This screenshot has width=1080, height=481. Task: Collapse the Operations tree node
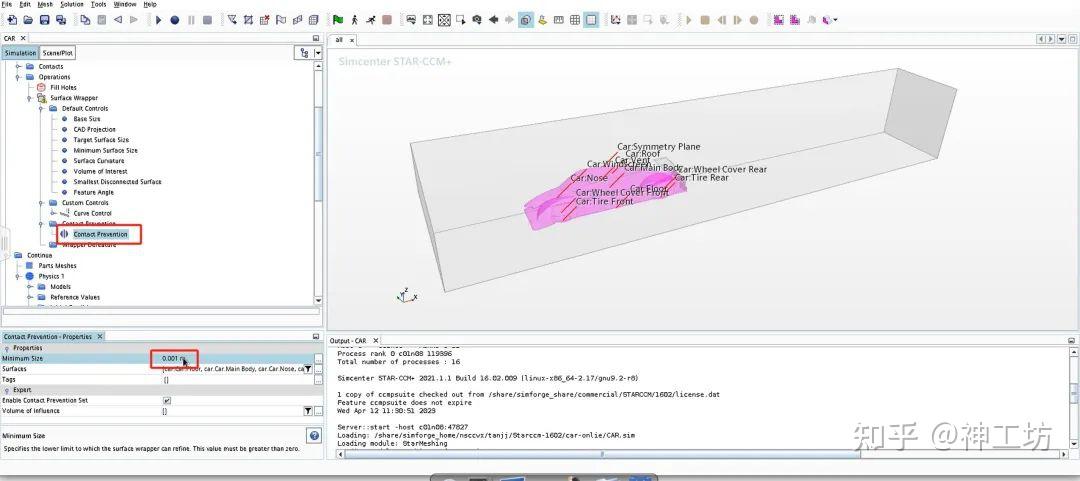[x=19, y=77]
